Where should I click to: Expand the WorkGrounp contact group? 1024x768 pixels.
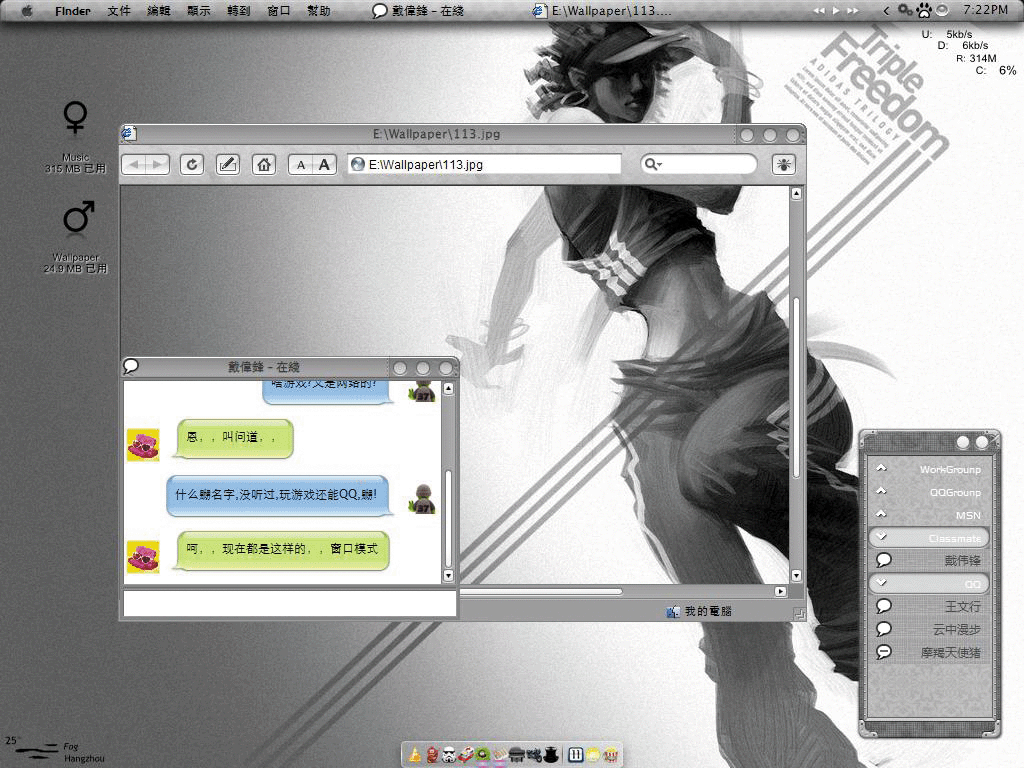click(929, 469)
